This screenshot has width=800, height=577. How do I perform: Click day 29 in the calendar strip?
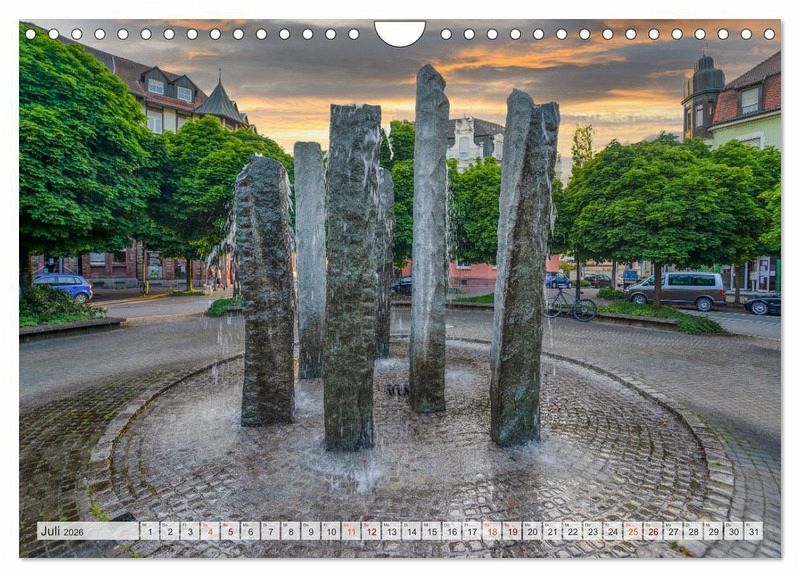click(x=713, y=531)
